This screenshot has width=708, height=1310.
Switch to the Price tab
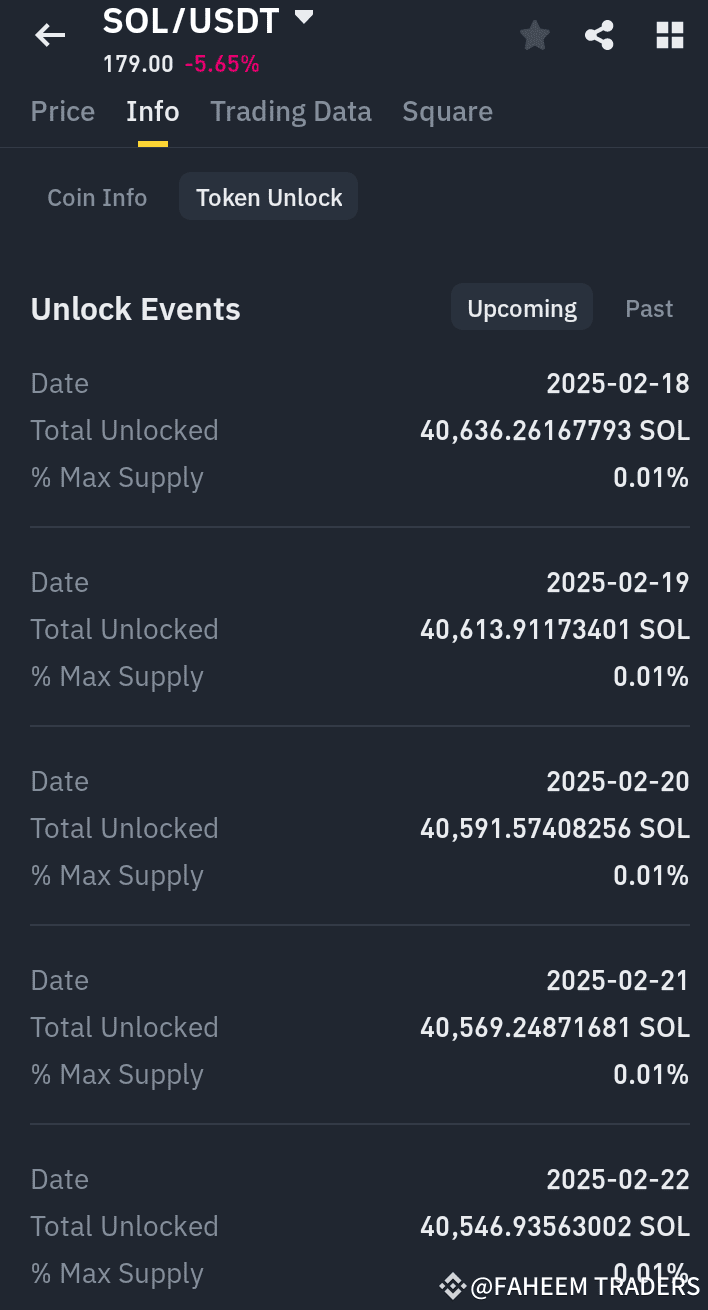coord(63,111)
